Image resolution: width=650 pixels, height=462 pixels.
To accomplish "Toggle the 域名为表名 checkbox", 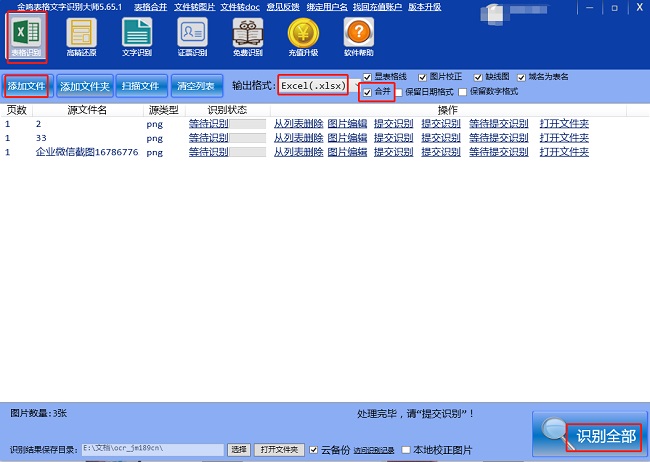I will 521,77.
